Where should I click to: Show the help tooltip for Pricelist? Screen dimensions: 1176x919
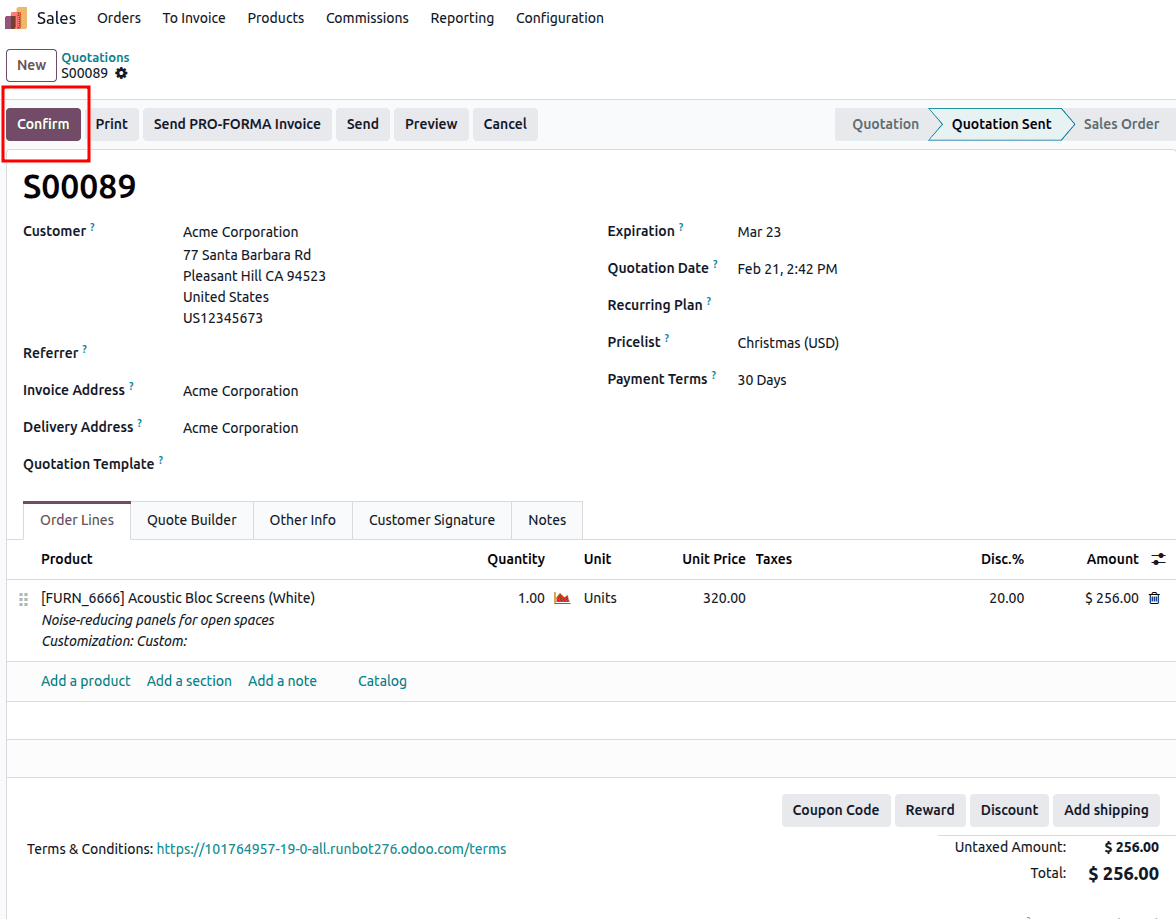click(667, 337)
